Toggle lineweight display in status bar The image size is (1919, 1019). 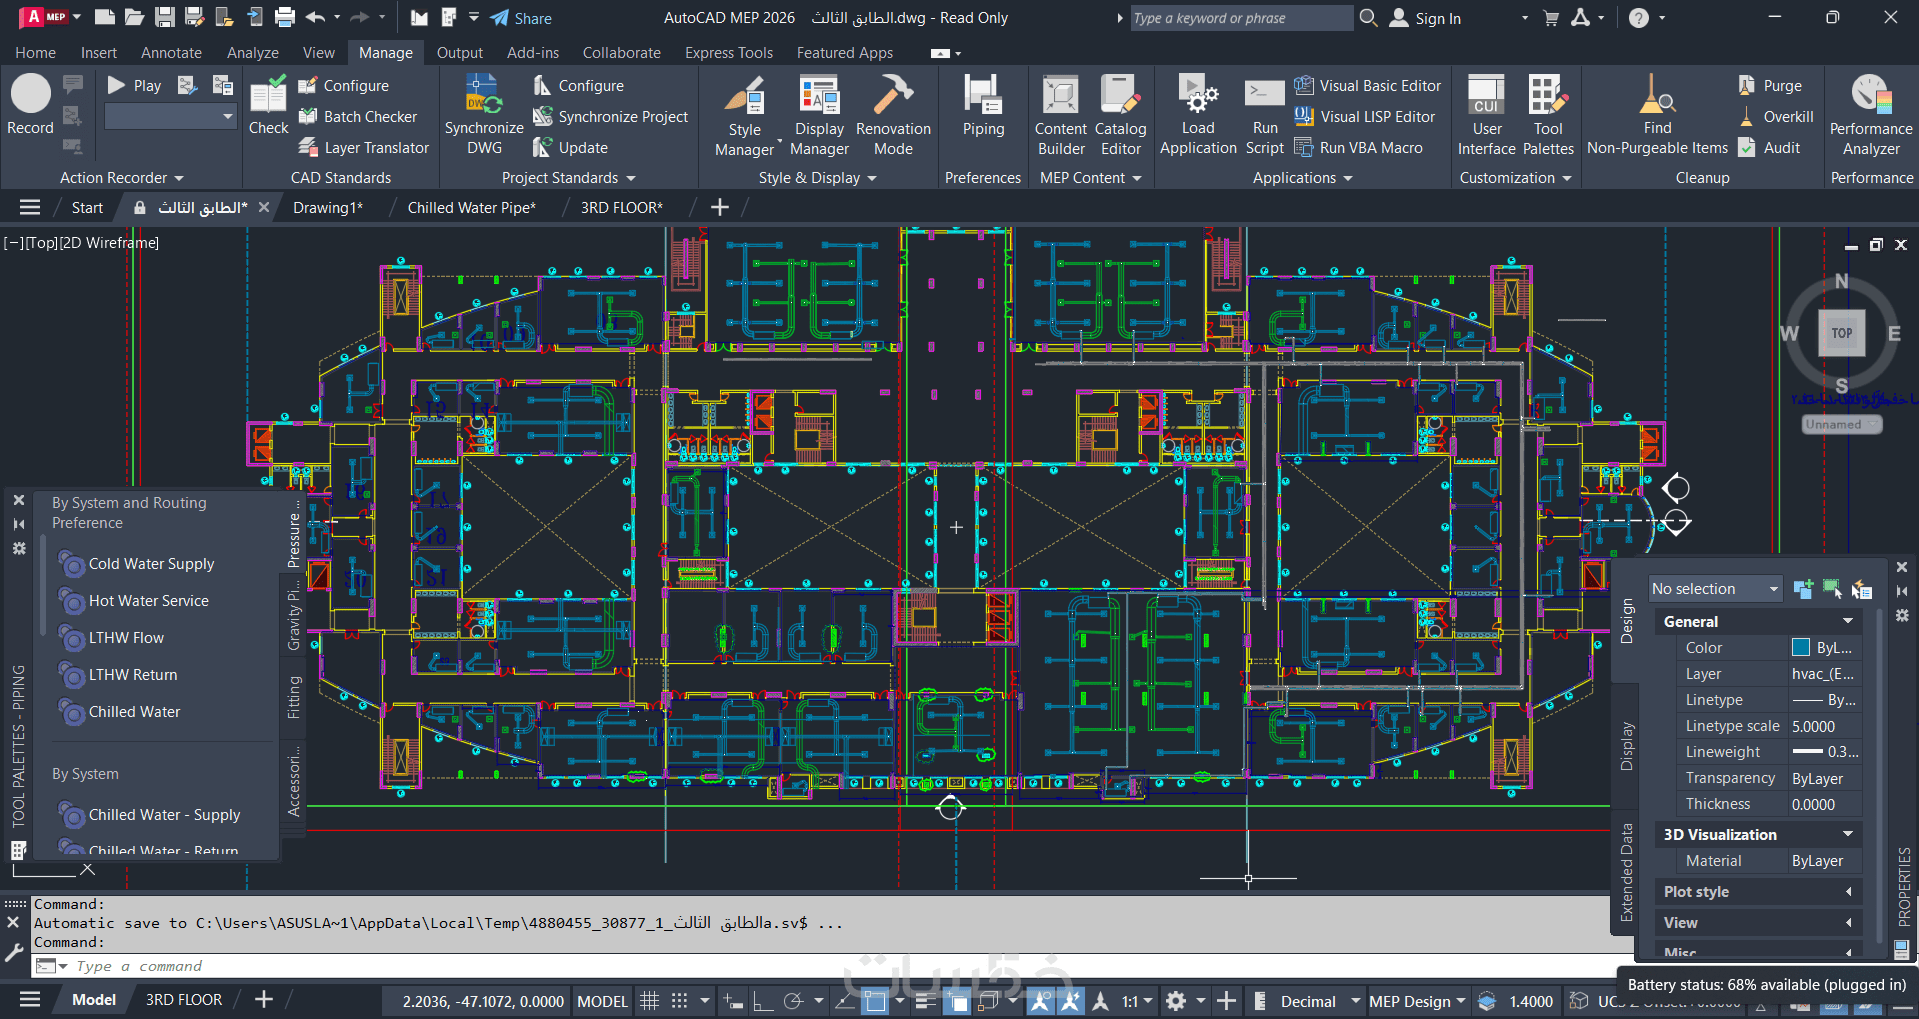point(926,1001)
